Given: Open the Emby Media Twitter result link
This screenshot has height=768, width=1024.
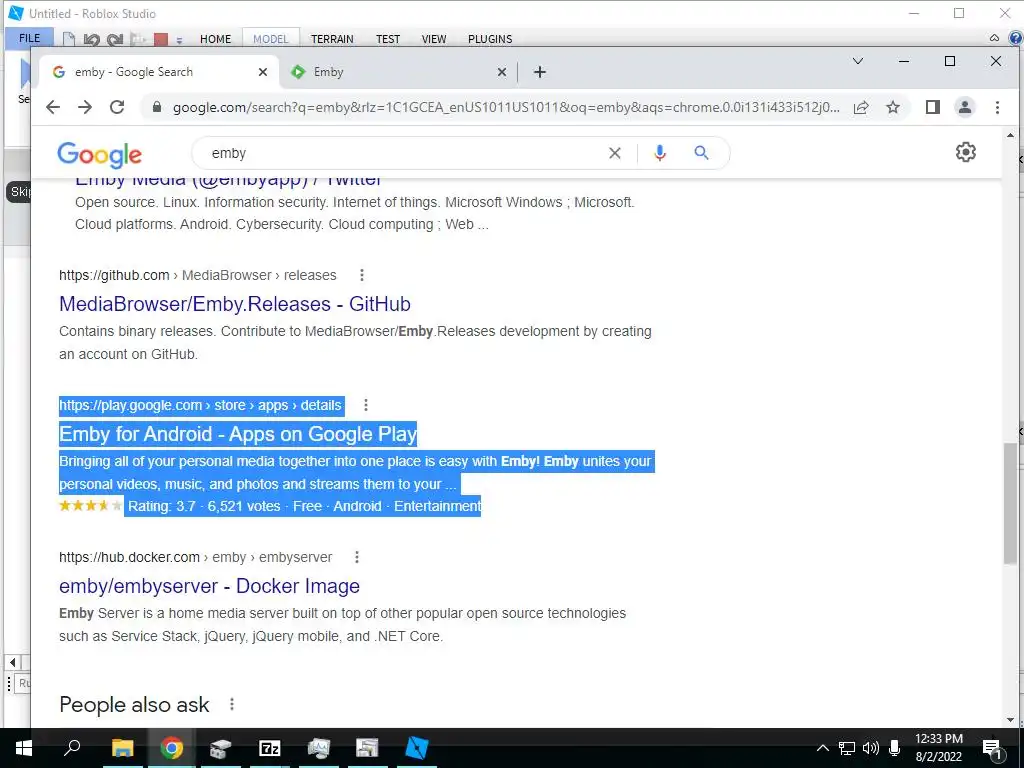Looking at the screenshot, I should (228, 180).
